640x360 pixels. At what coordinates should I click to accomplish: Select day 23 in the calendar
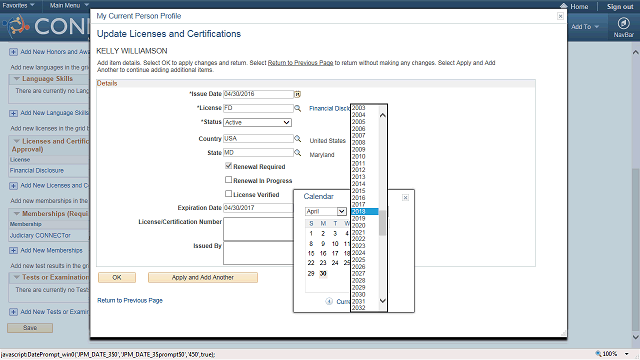pyautogui.click(x=323, y=263)
